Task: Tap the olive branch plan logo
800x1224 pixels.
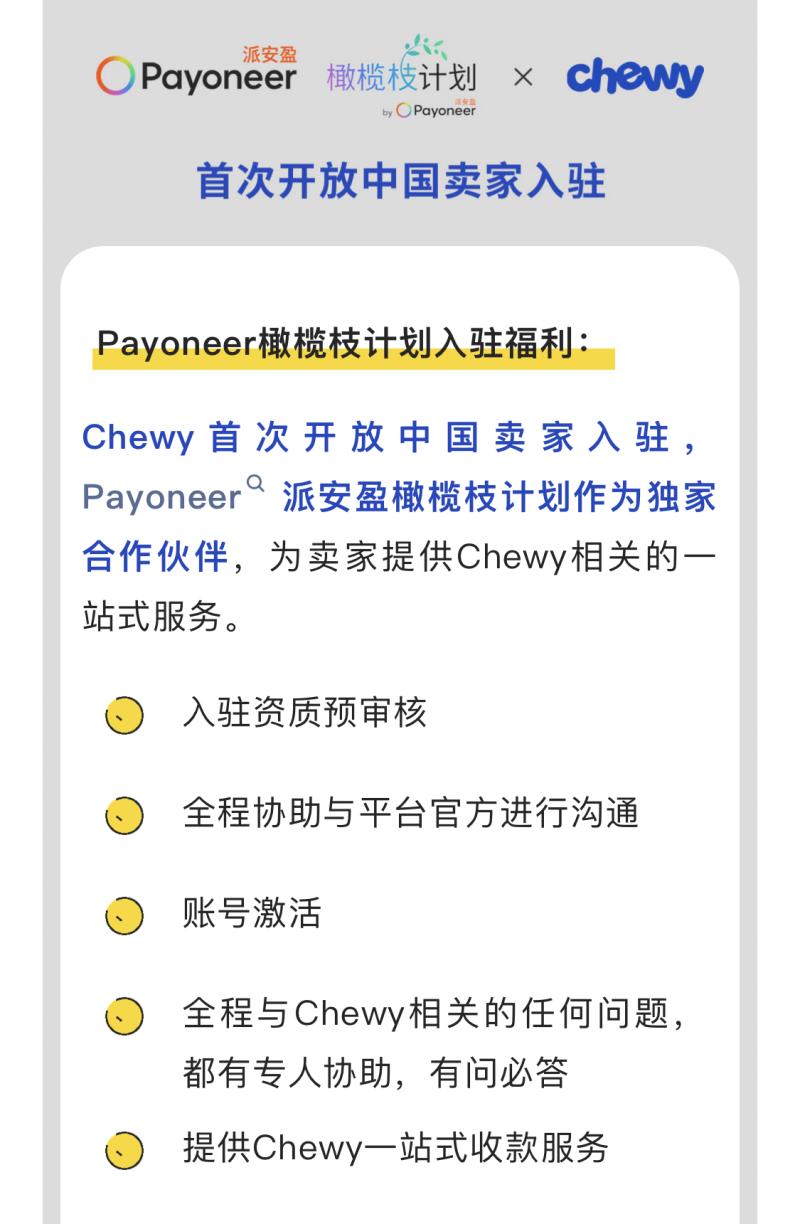Action: [401, 77]
